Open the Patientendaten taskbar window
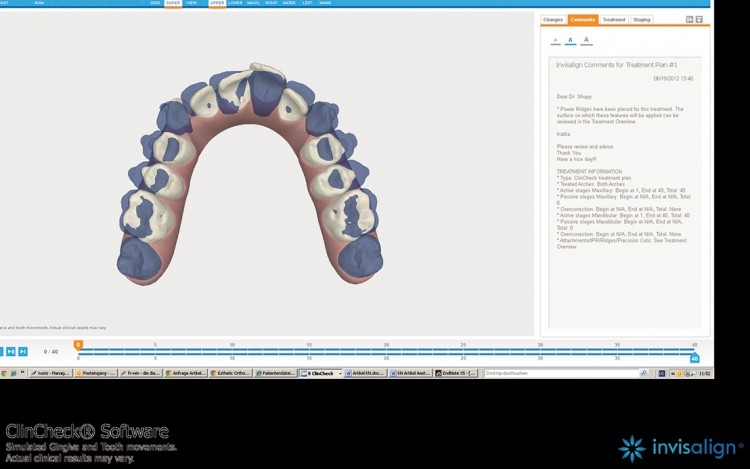750x469 pixels. (276, 373)
